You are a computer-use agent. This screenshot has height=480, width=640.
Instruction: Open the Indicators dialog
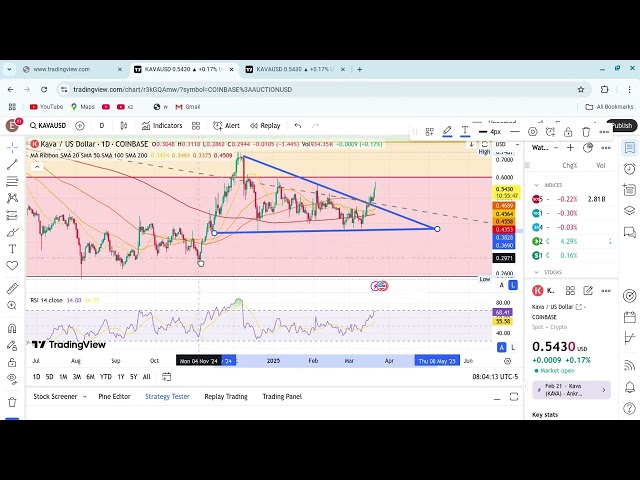tap(162, 126)
